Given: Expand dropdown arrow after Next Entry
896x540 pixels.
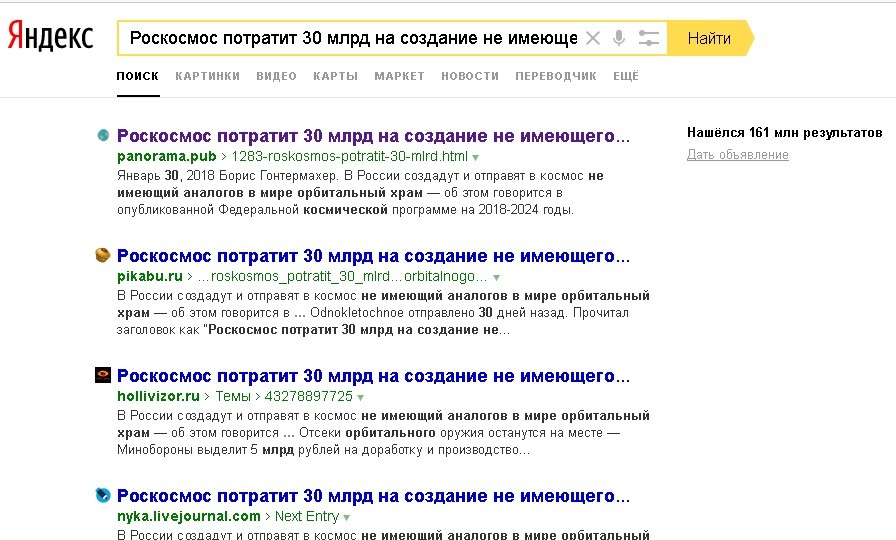Looking at the screenshot, I should [x=346, y=518].
